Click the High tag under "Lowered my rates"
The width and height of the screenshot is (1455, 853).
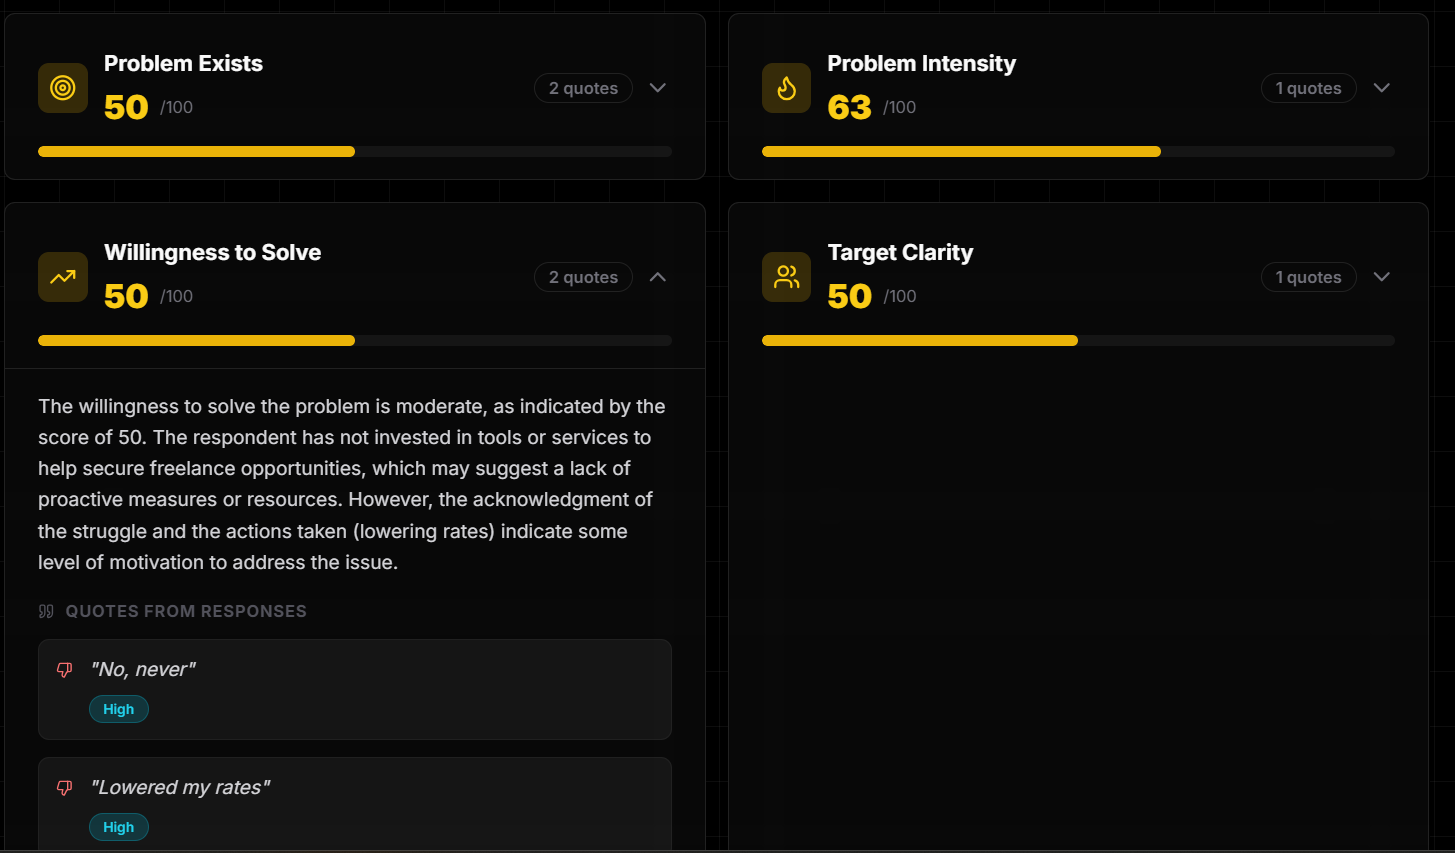(119, 827)
